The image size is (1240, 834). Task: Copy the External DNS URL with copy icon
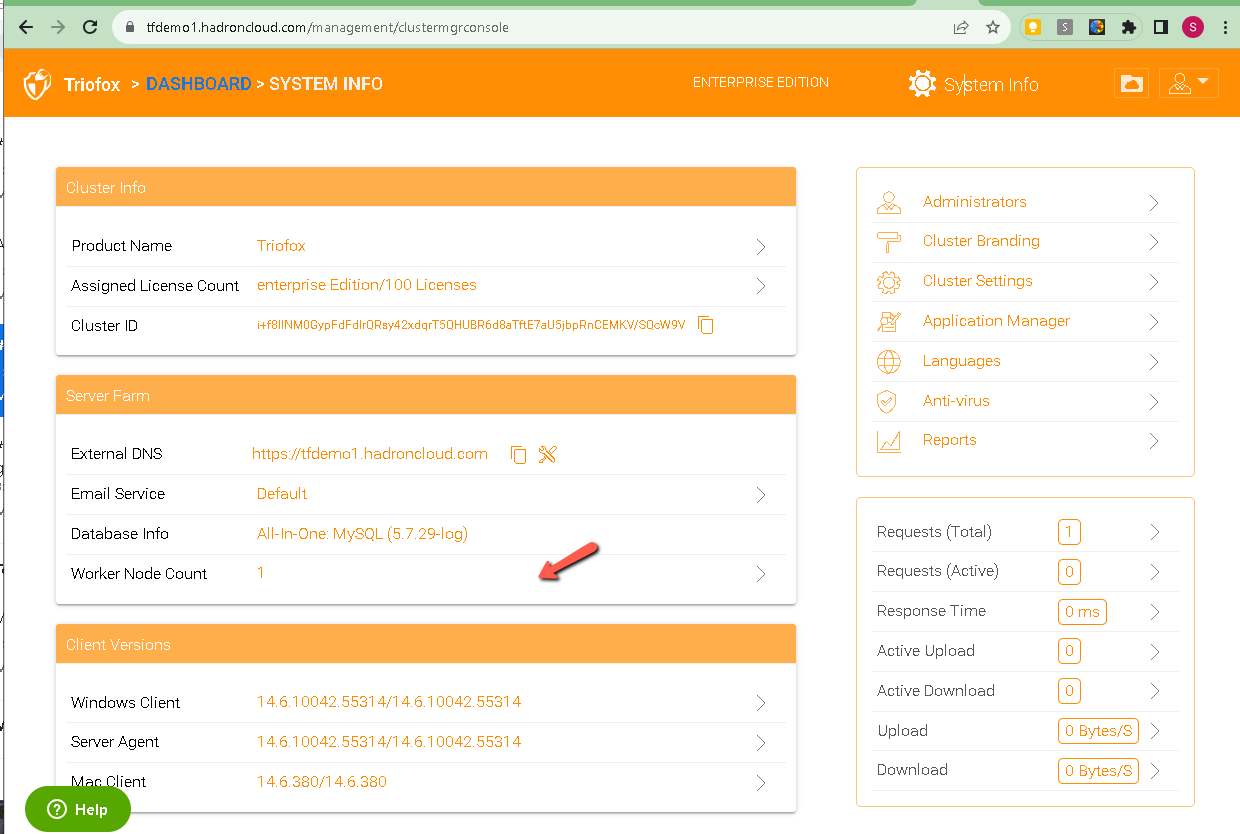pos(518,454)
